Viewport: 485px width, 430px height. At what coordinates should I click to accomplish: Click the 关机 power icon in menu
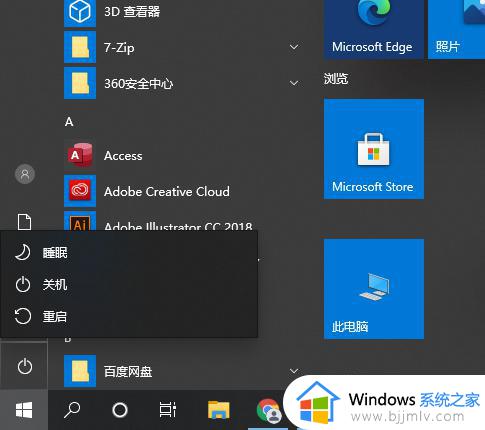(23, 284)
